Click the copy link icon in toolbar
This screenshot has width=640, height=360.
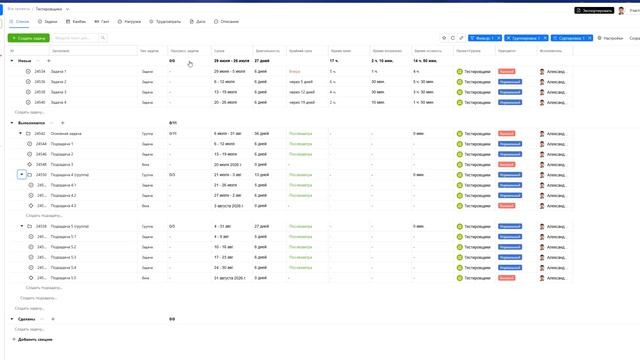(x=461, y=38)
